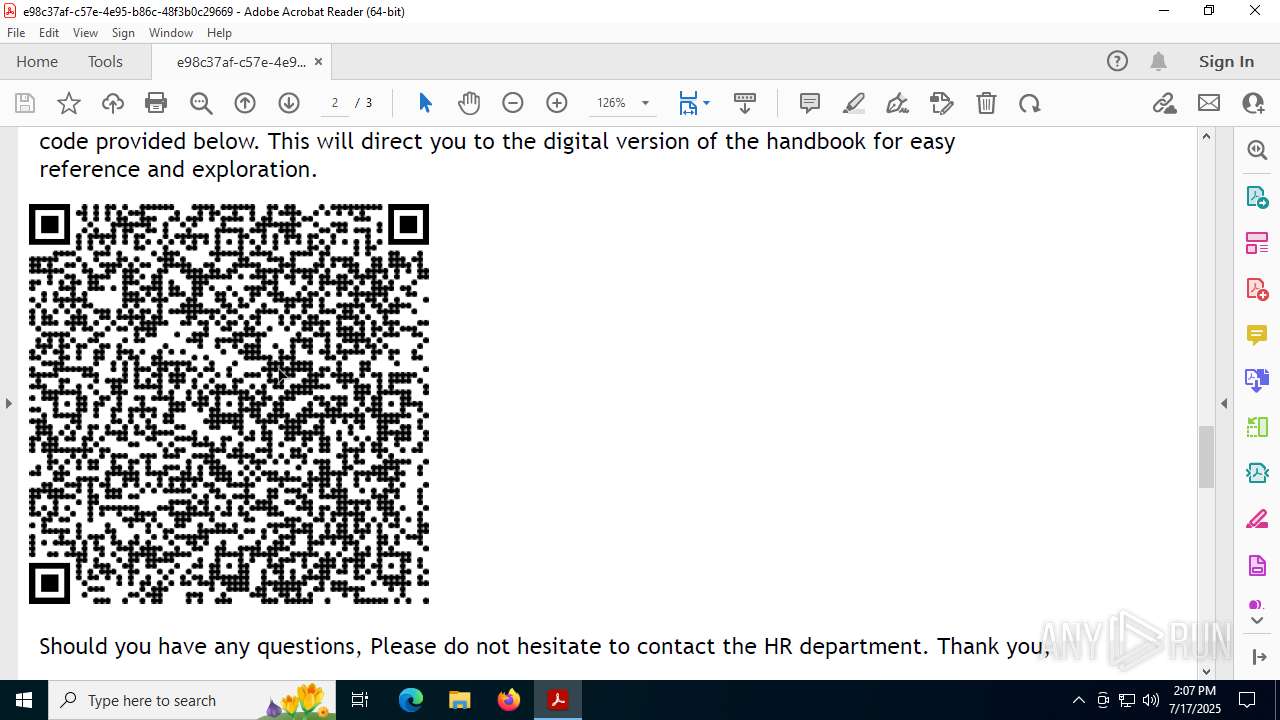Delete page with trash icon

pyautogui.click(x=986, y=103)
